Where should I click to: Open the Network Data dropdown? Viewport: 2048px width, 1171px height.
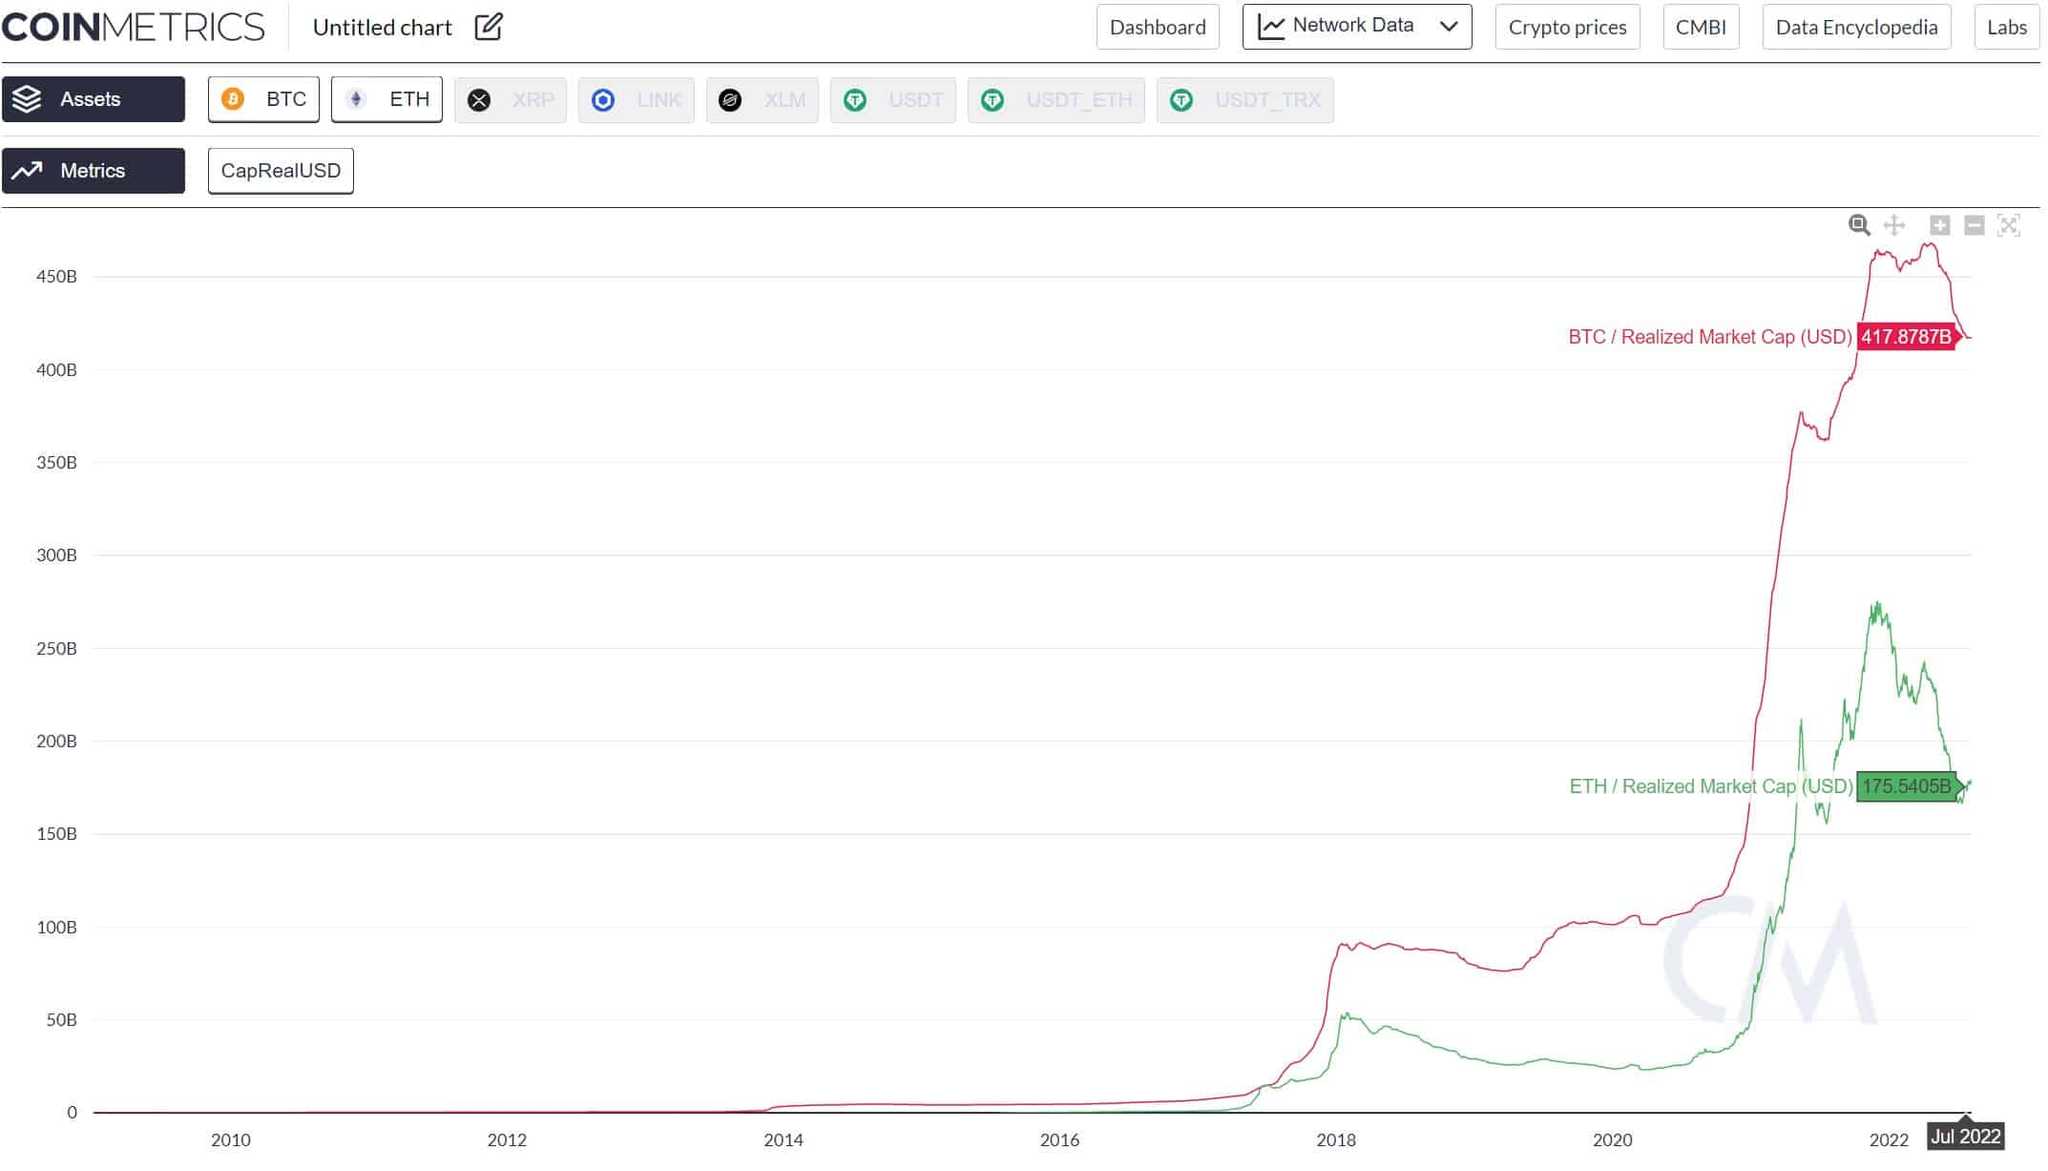click(x=1356, y=26)
